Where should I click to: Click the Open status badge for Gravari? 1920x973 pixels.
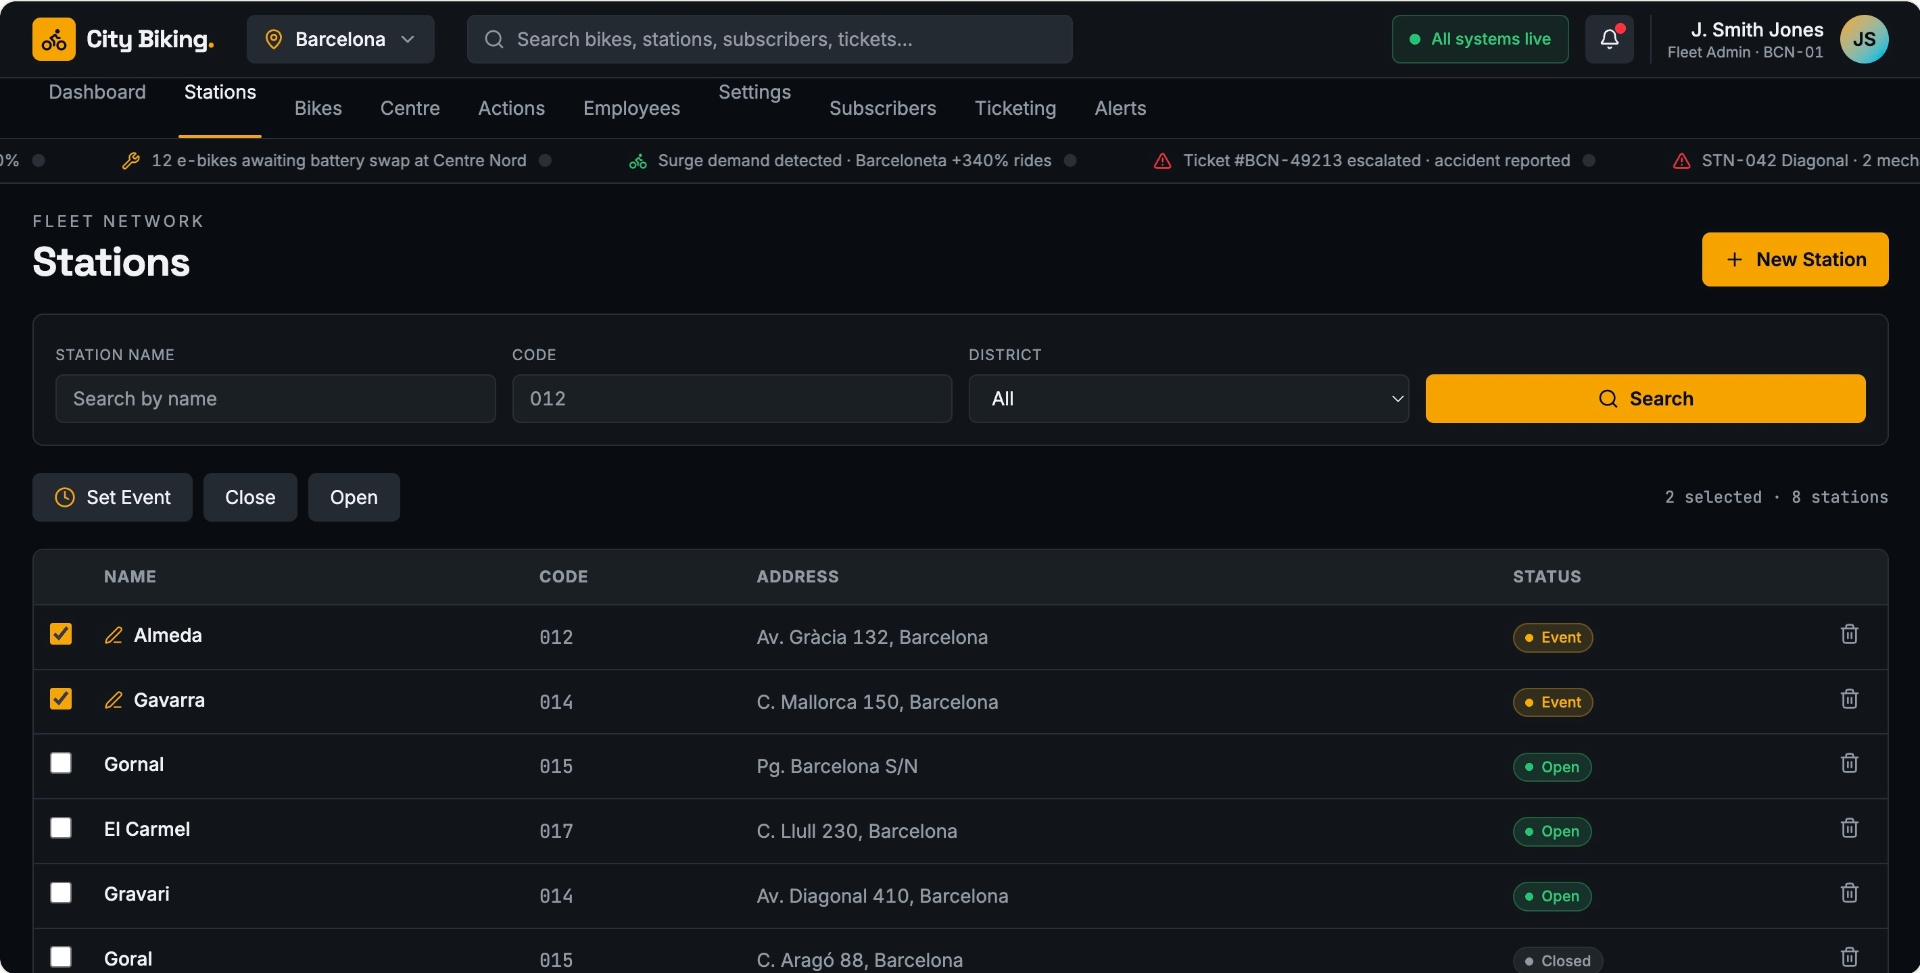(1552, 897)
